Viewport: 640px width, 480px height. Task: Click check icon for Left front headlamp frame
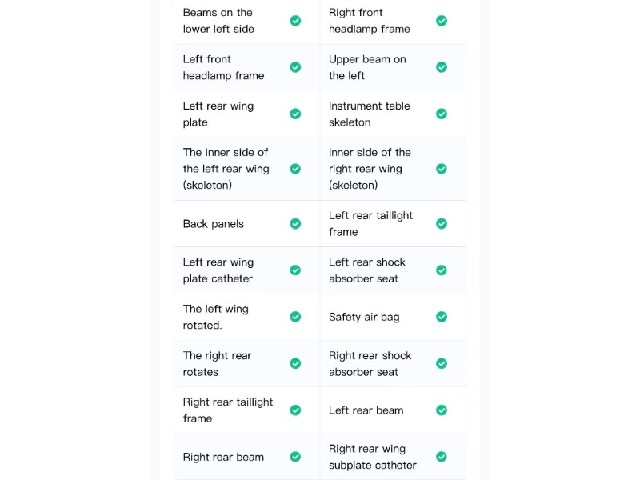(x=295, y=67)
